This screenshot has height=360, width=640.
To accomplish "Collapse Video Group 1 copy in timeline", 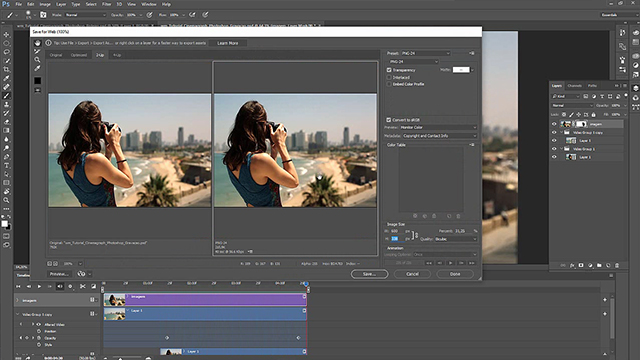I will [x=18, y=314].
